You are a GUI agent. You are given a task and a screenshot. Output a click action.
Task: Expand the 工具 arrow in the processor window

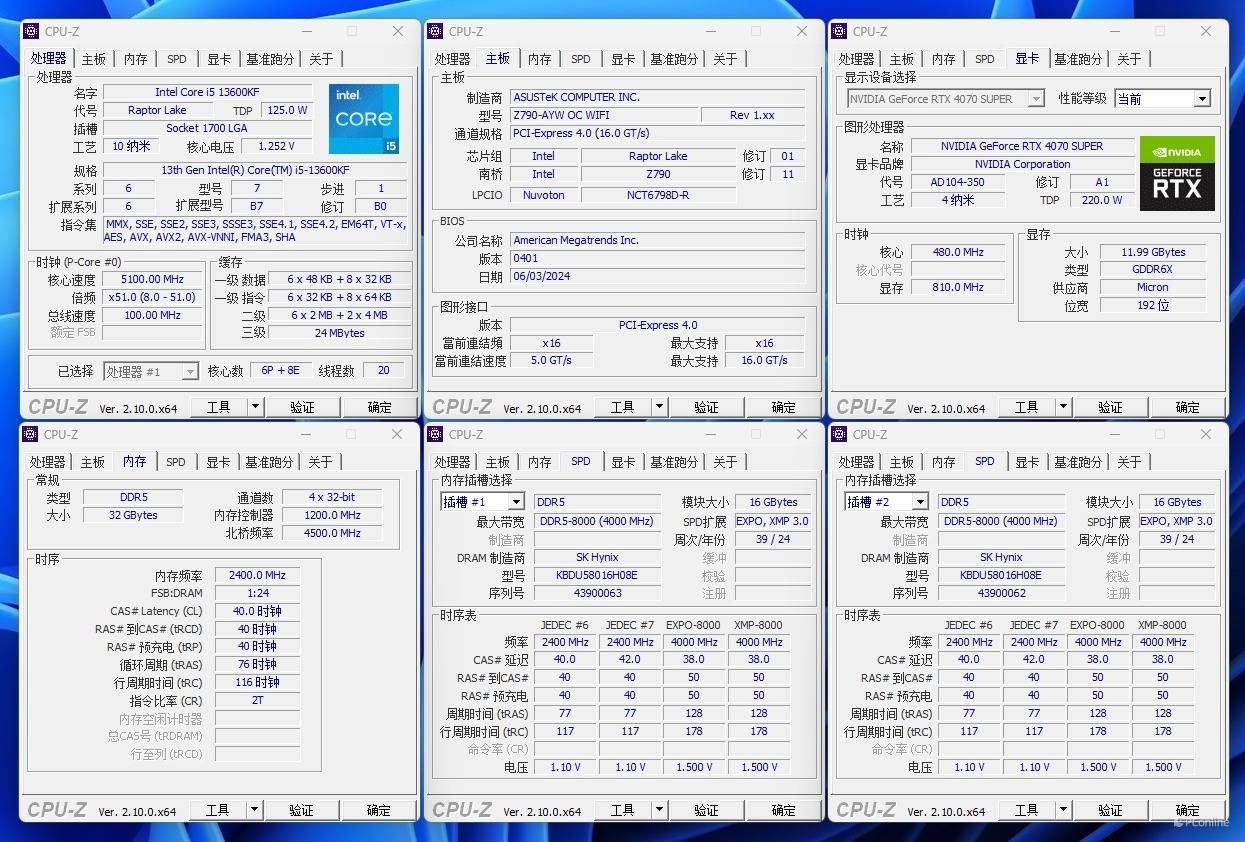coord(255,407)
